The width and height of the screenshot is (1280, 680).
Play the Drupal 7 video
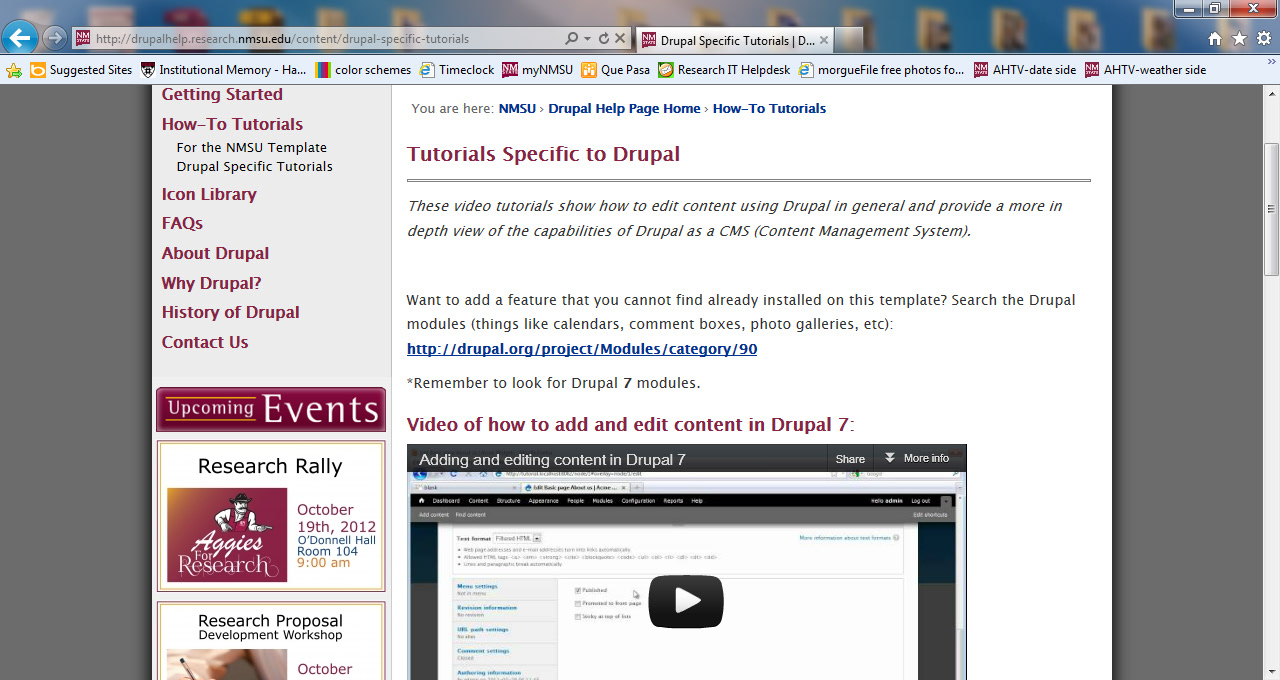click(x=686, y=601)
